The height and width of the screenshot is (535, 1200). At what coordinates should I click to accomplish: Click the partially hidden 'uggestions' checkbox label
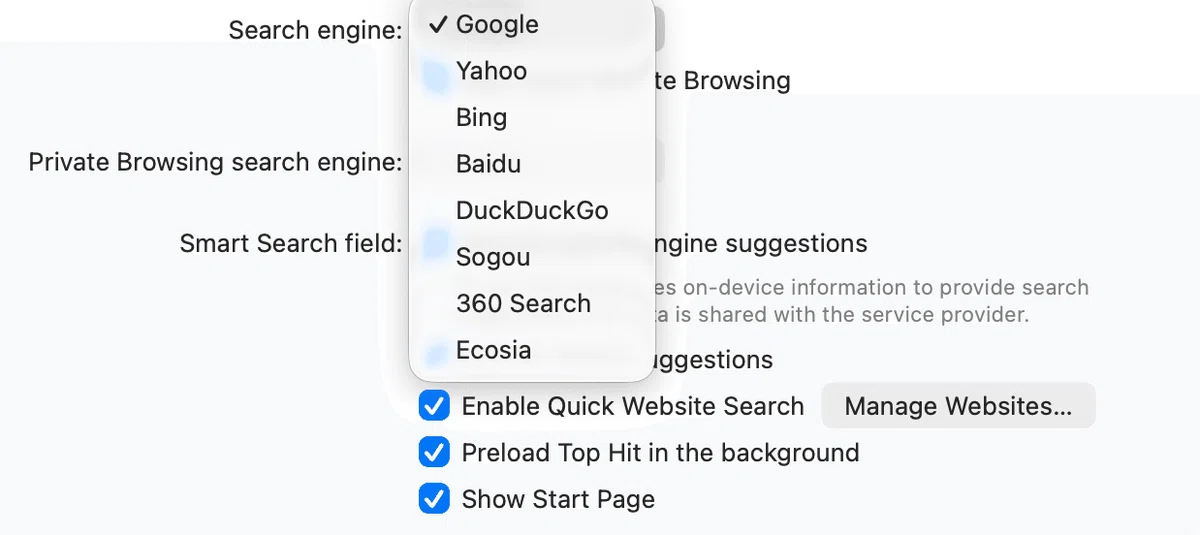point(713,360)
